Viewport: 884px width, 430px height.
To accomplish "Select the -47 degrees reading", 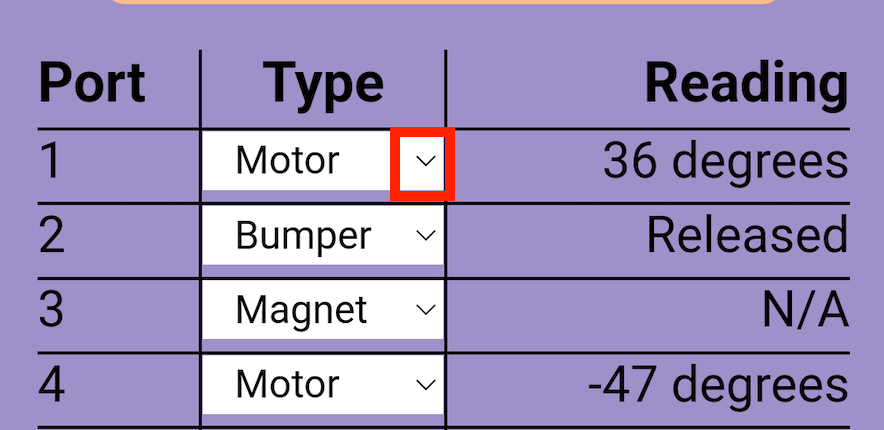I will (x=718, y=385).
